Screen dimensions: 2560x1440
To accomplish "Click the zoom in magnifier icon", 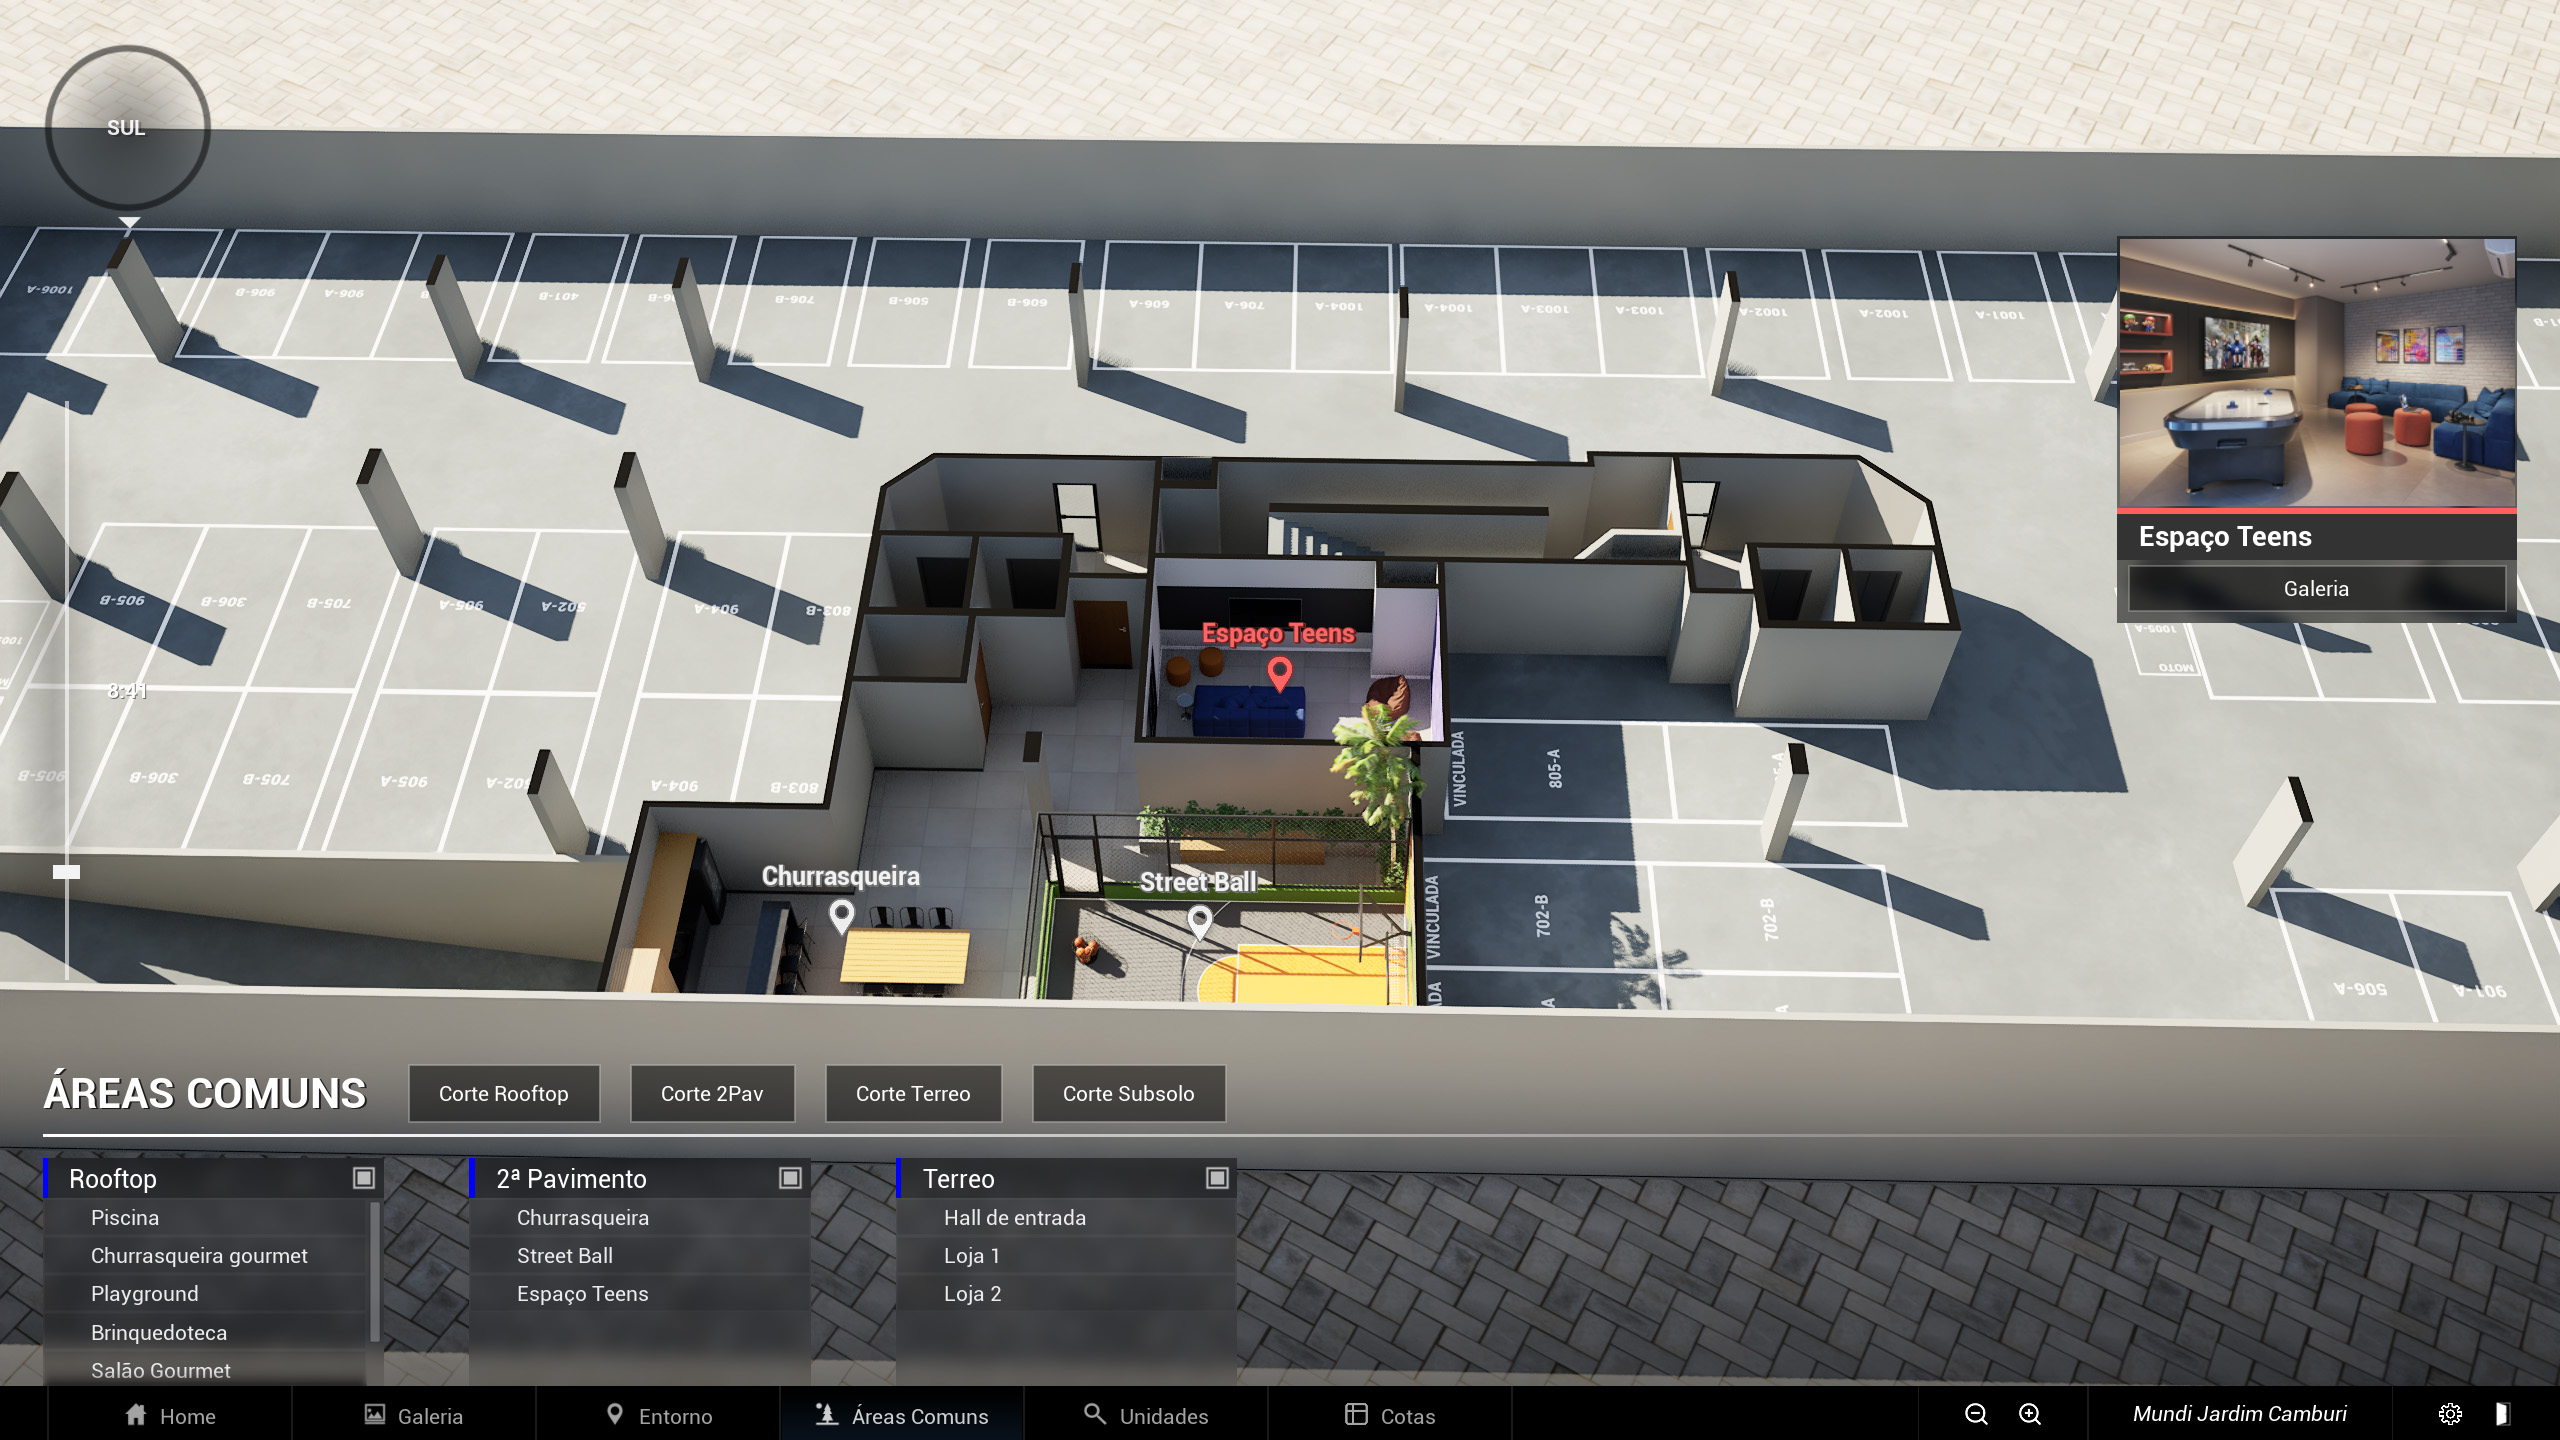I will [x=2029, y=1414].
